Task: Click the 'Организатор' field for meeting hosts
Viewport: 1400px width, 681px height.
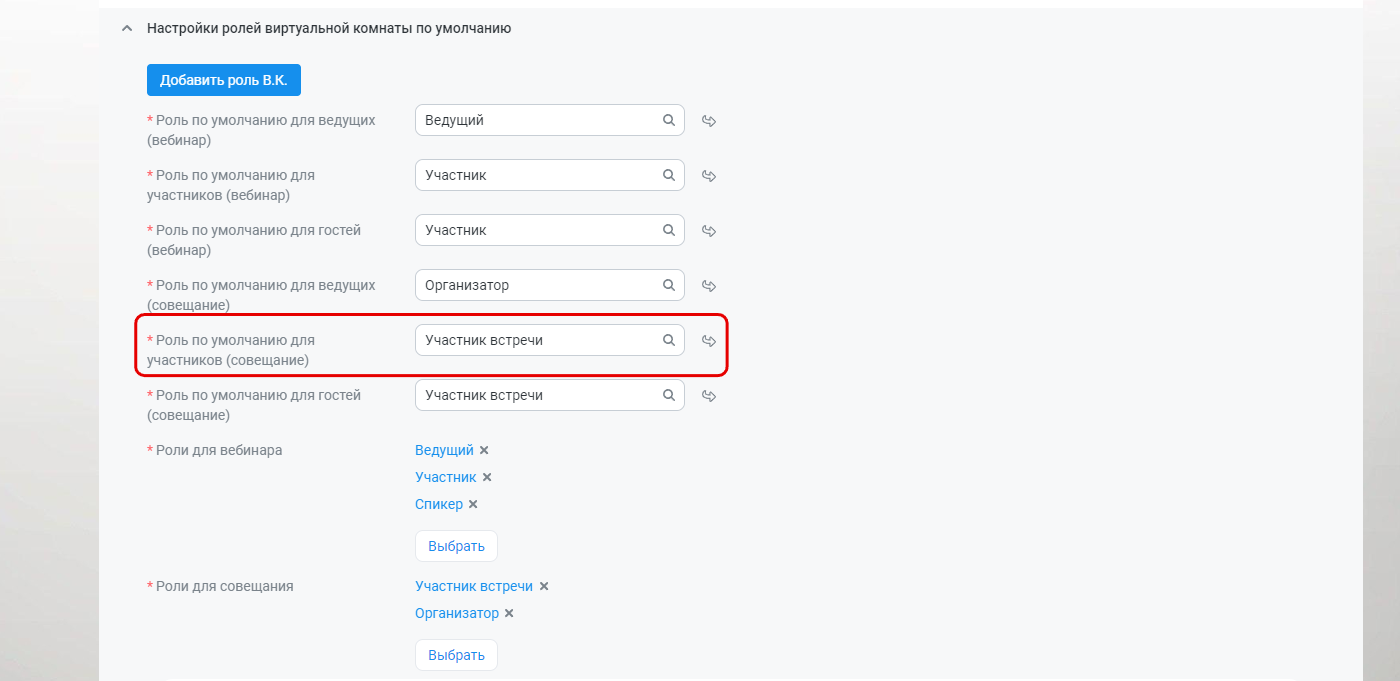Action: coord(550,285)
